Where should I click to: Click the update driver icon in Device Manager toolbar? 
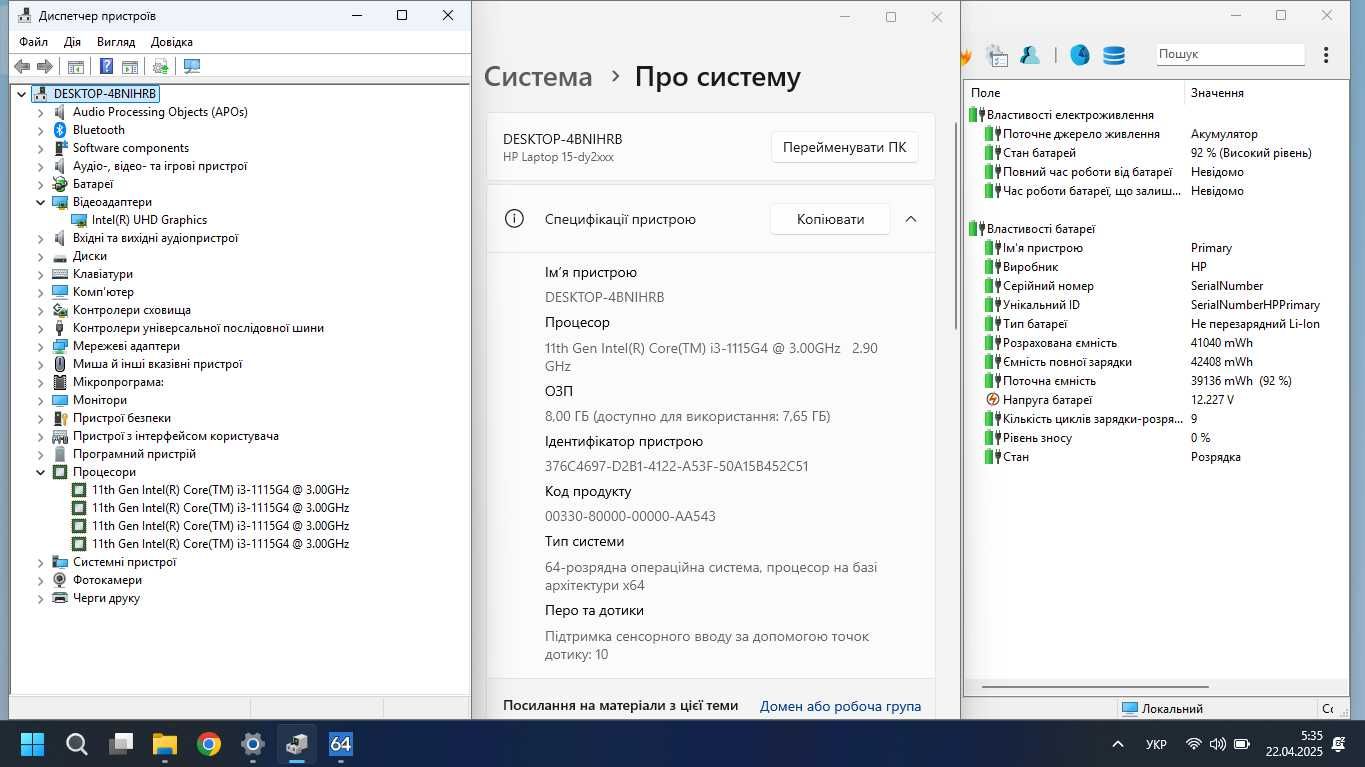160,66
